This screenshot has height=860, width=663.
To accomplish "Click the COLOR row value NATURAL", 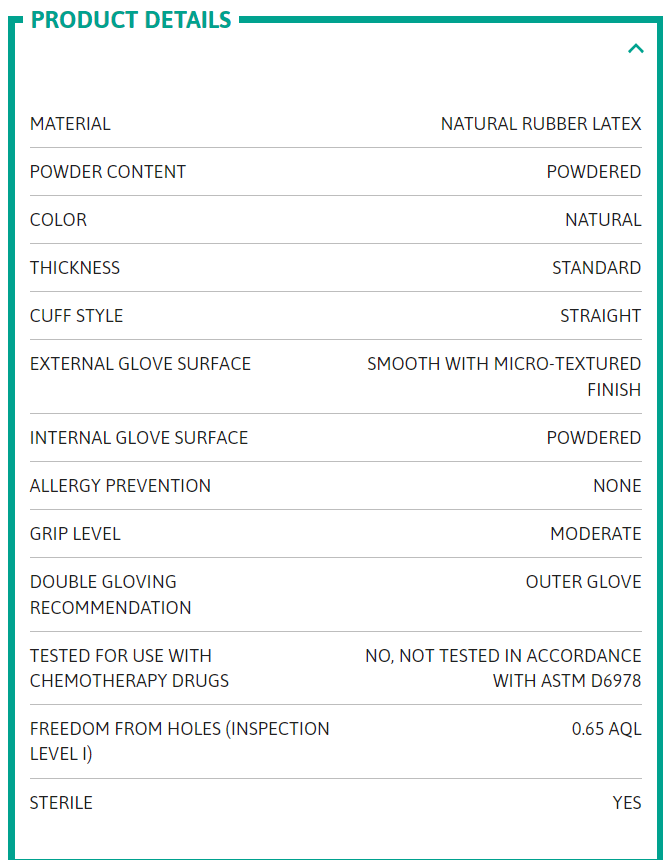I will point(603,220).
